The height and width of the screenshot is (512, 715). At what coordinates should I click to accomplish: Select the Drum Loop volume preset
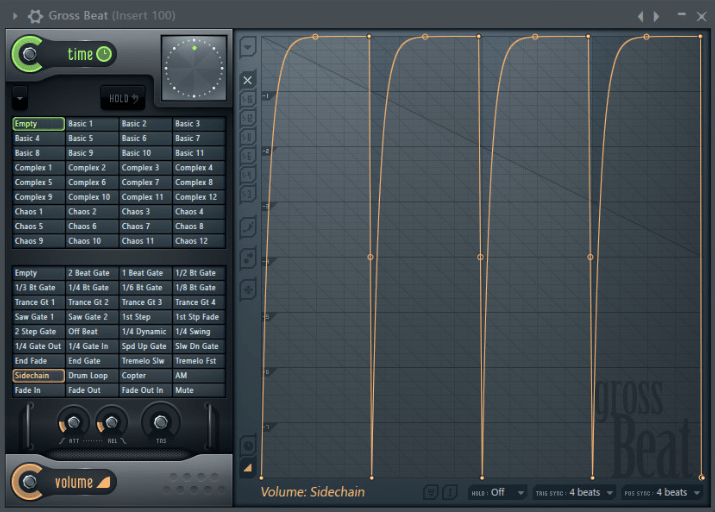(92, 376)
